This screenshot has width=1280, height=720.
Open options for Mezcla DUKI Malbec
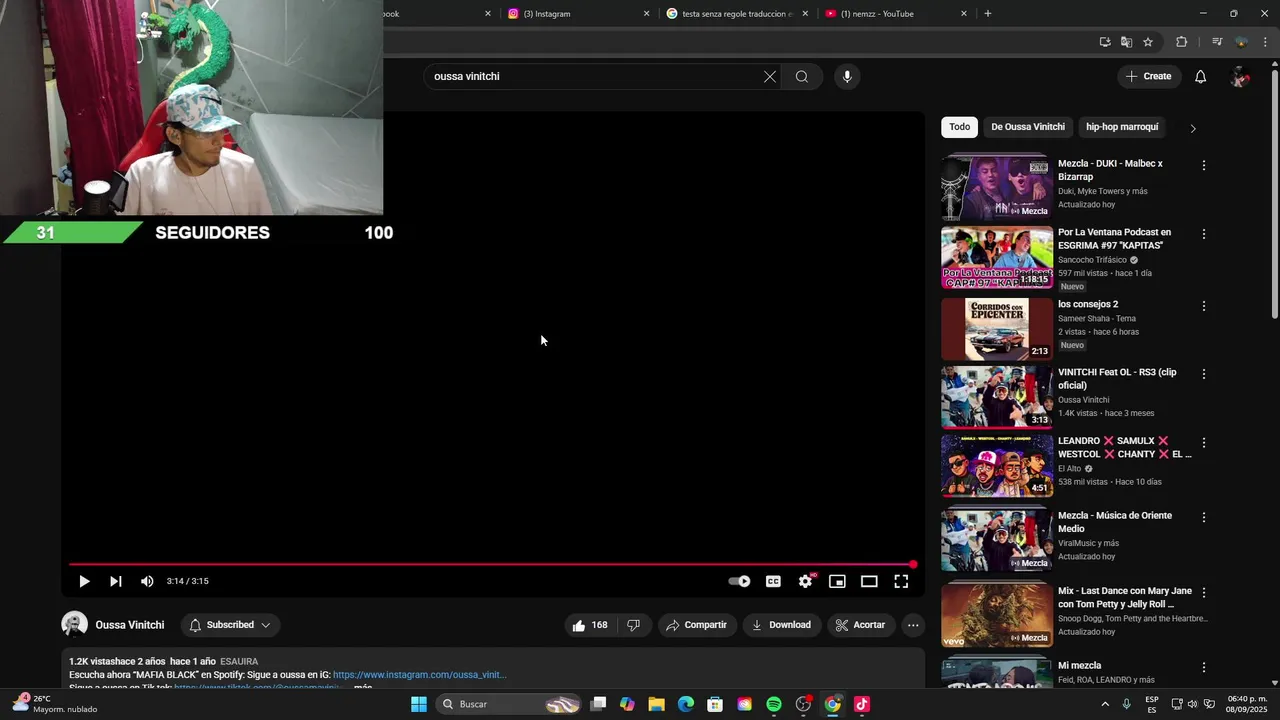(1204, 165)
